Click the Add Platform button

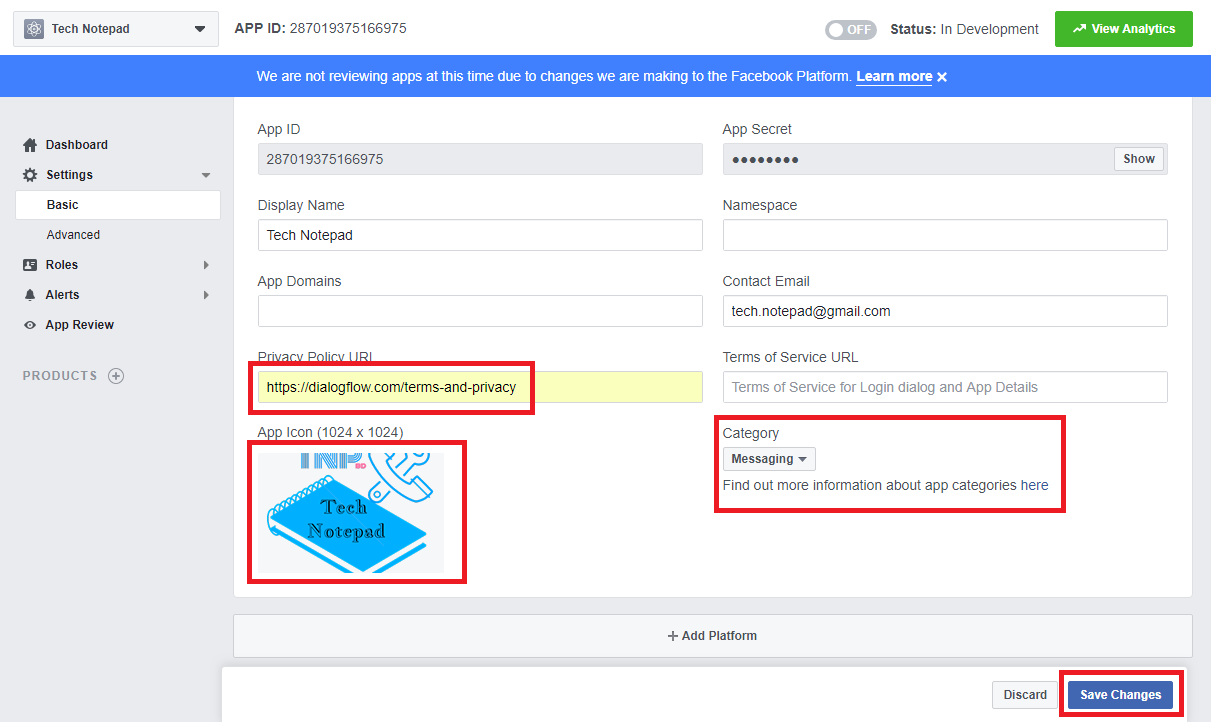click(713, 636)
